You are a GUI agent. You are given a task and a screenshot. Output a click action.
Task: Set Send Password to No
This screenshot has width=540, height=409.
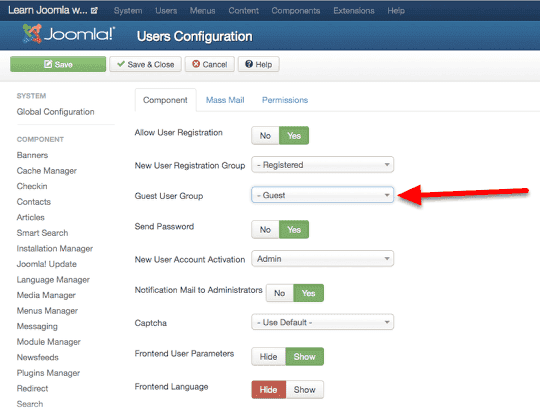[x=265, y=230]
